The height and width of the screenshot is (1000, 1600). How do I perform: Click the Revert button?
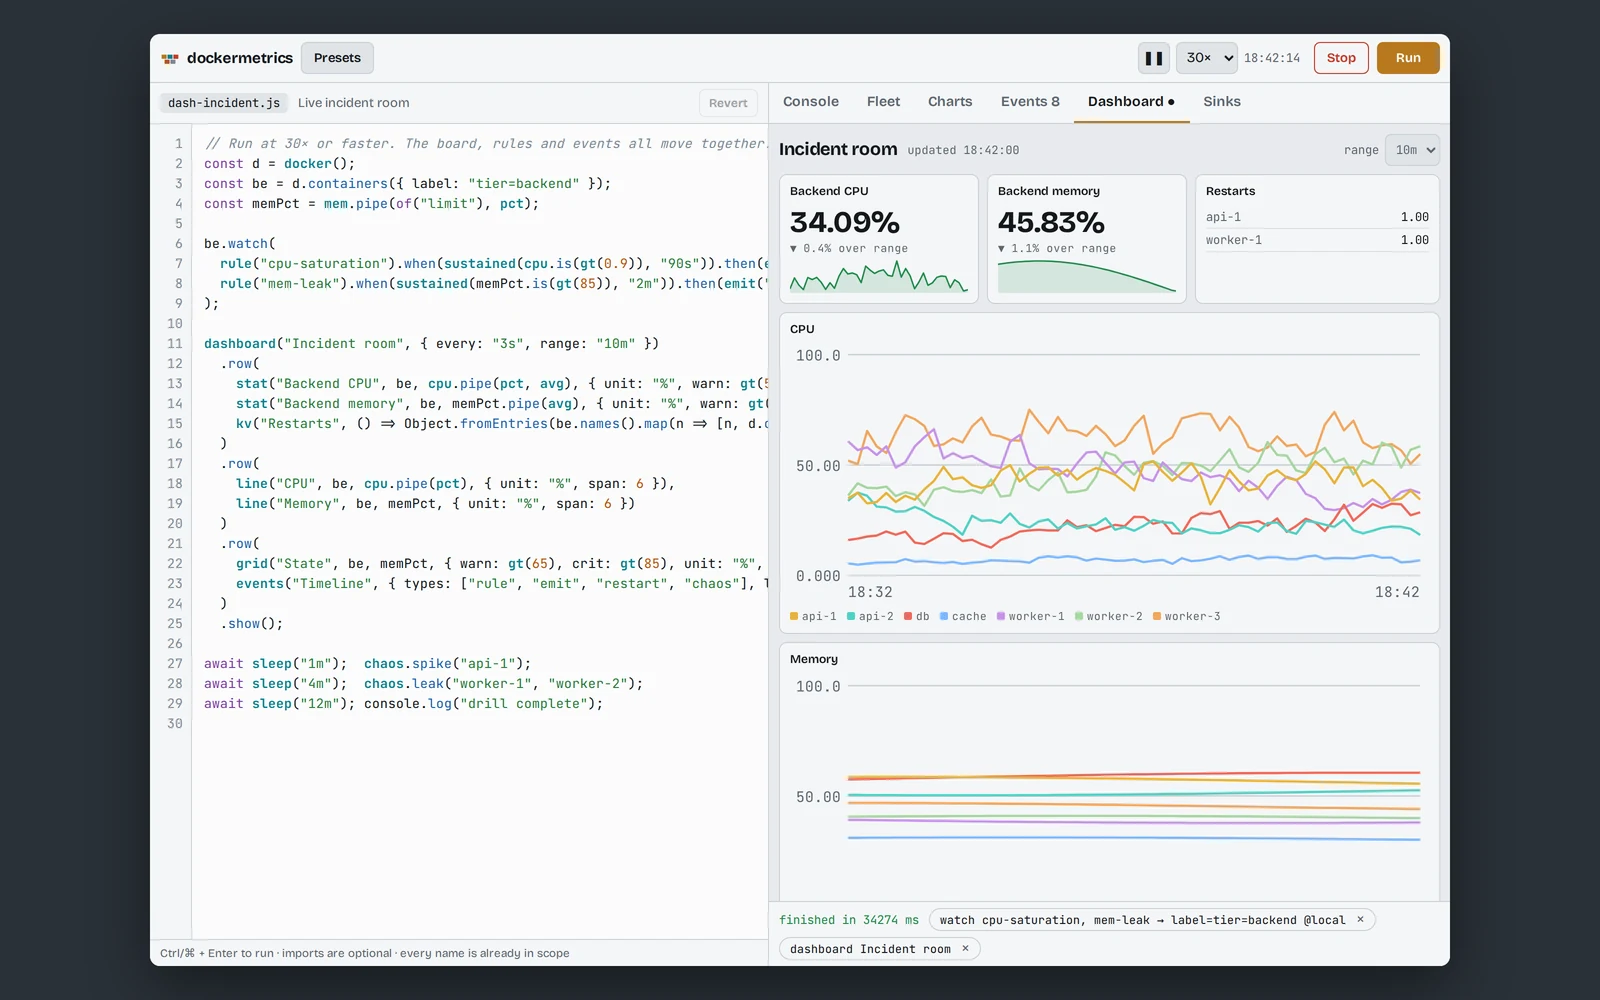728,103
